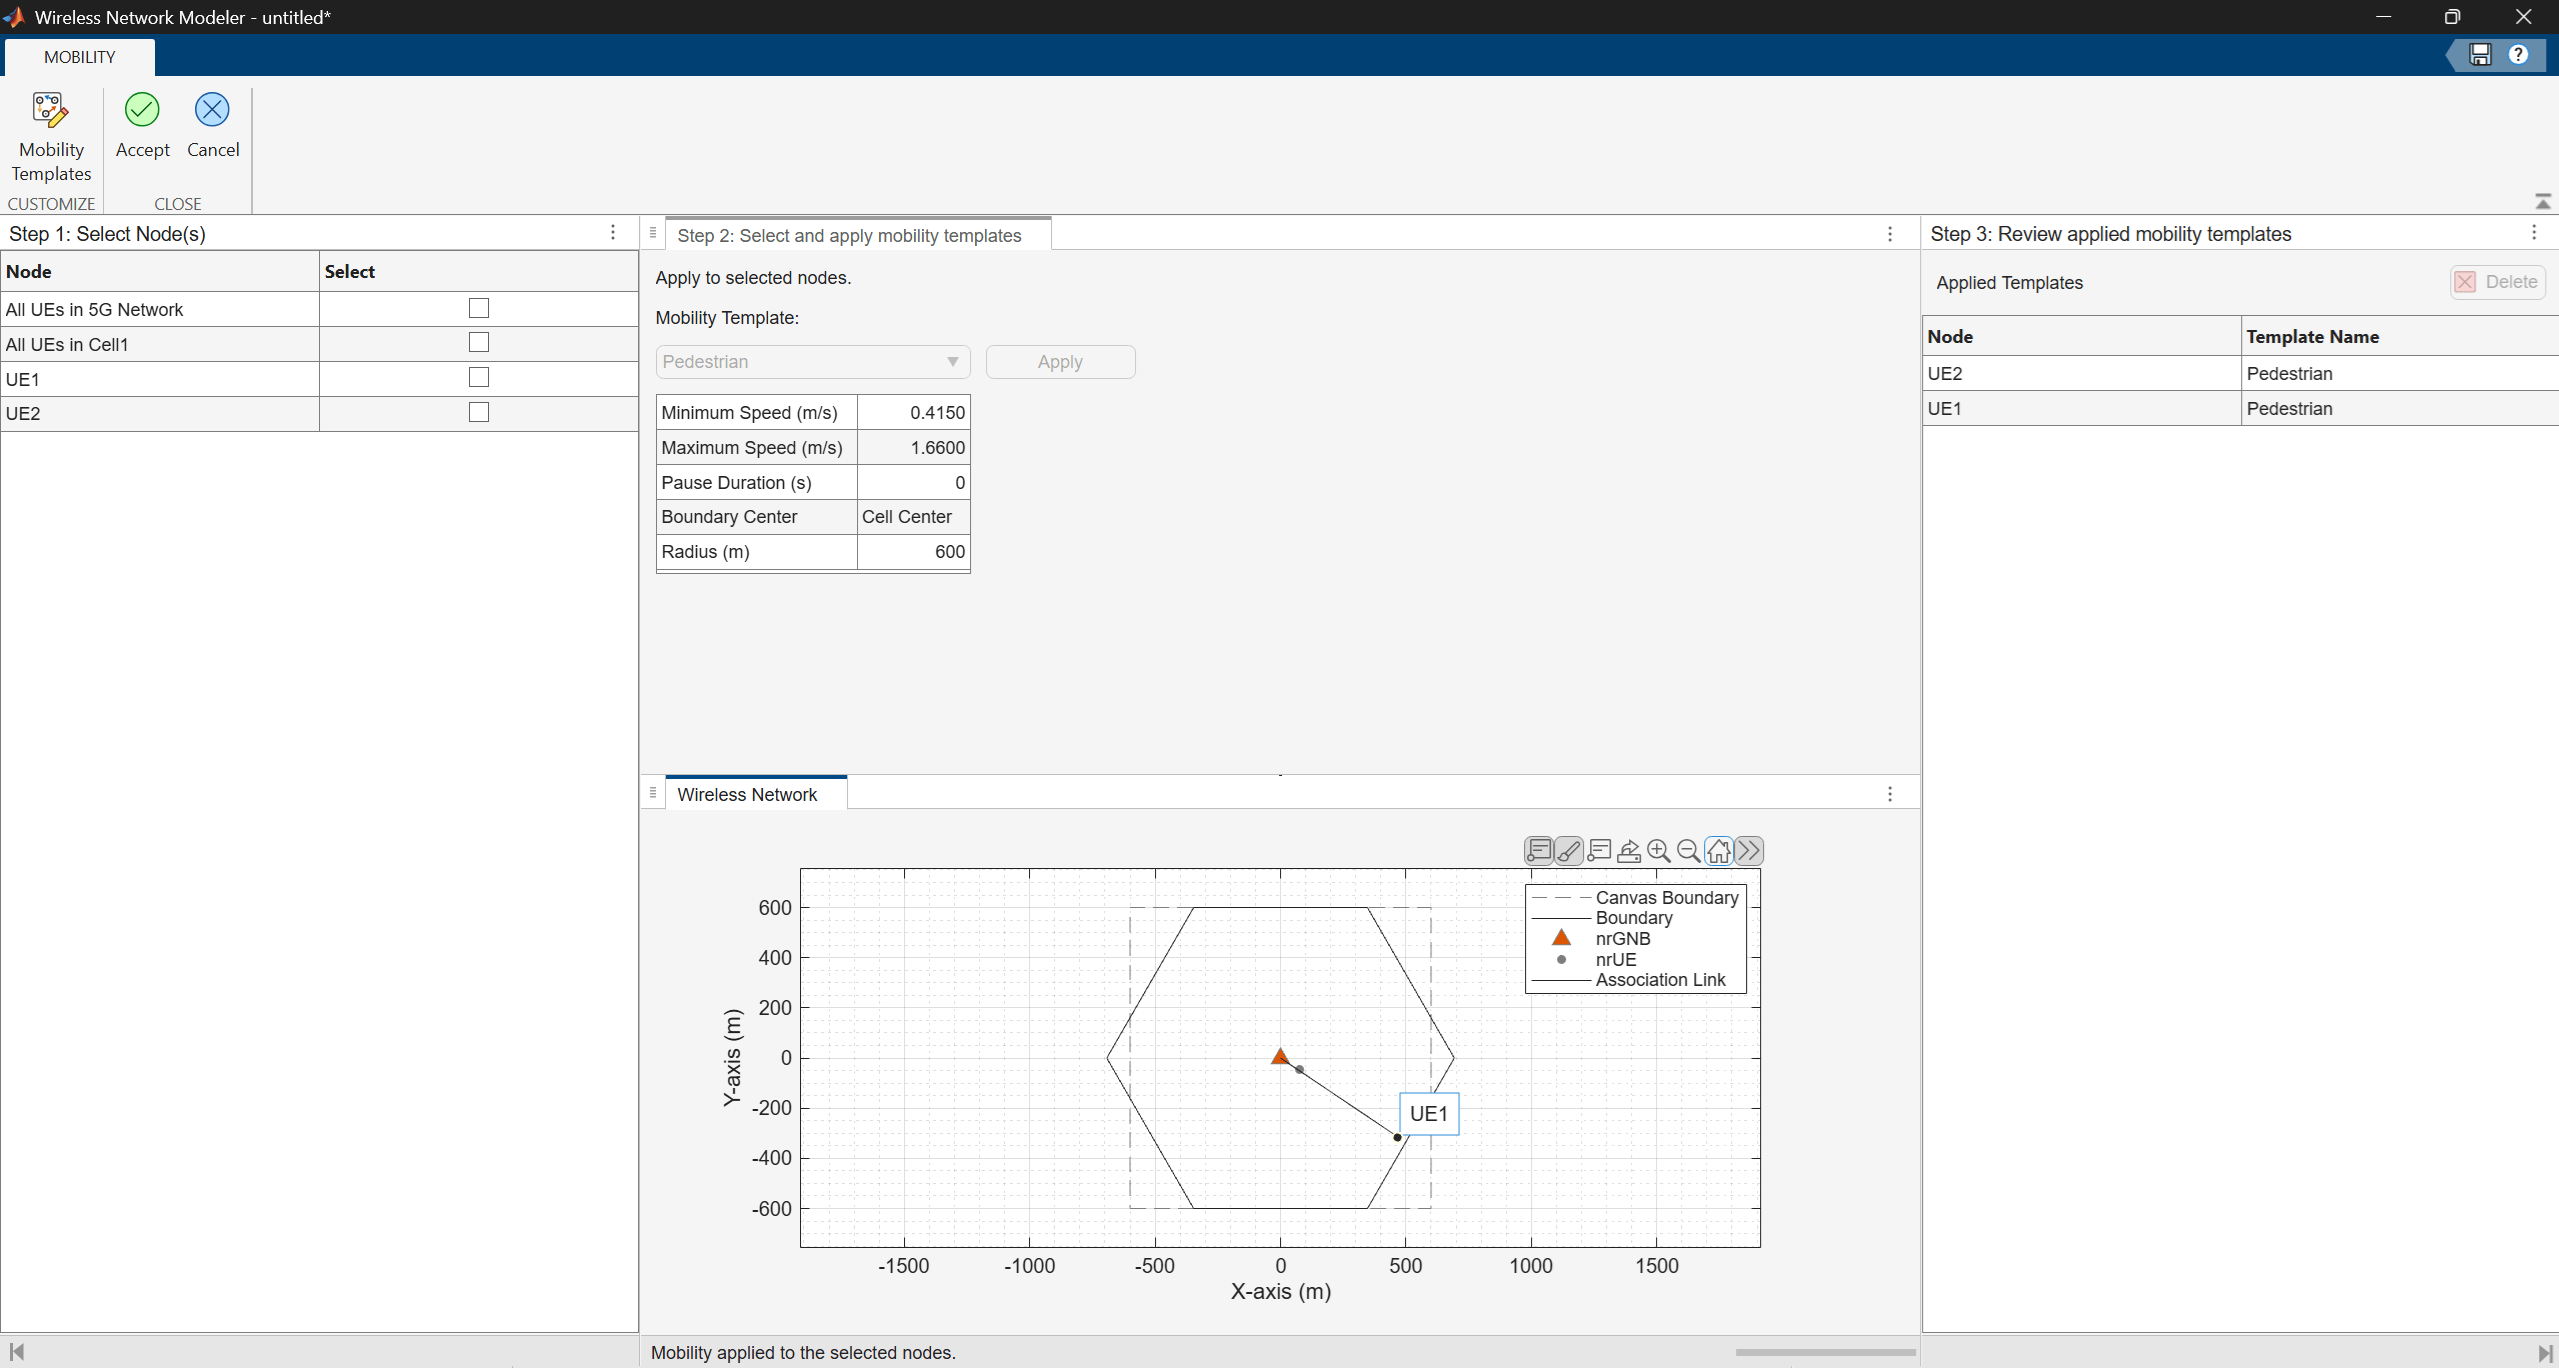Activate the brush tool on the axes toolbar

click(x=1569, y=851)
